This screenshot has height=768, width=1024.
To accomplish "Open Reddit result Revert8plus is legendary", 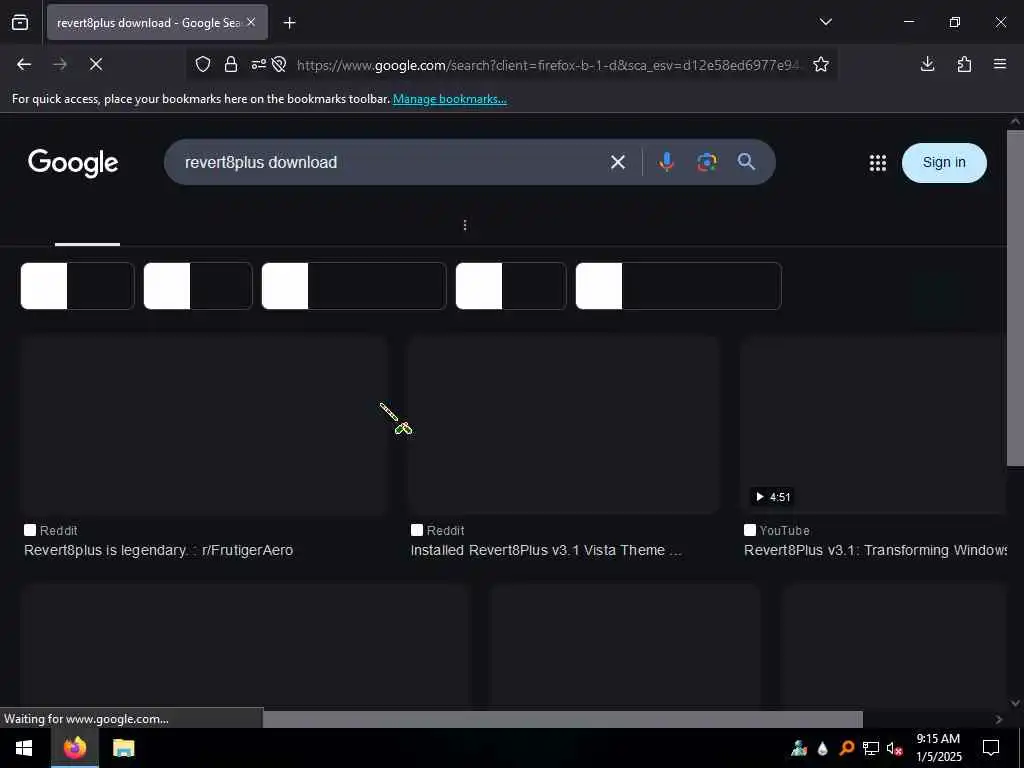I will pos(158,551).
